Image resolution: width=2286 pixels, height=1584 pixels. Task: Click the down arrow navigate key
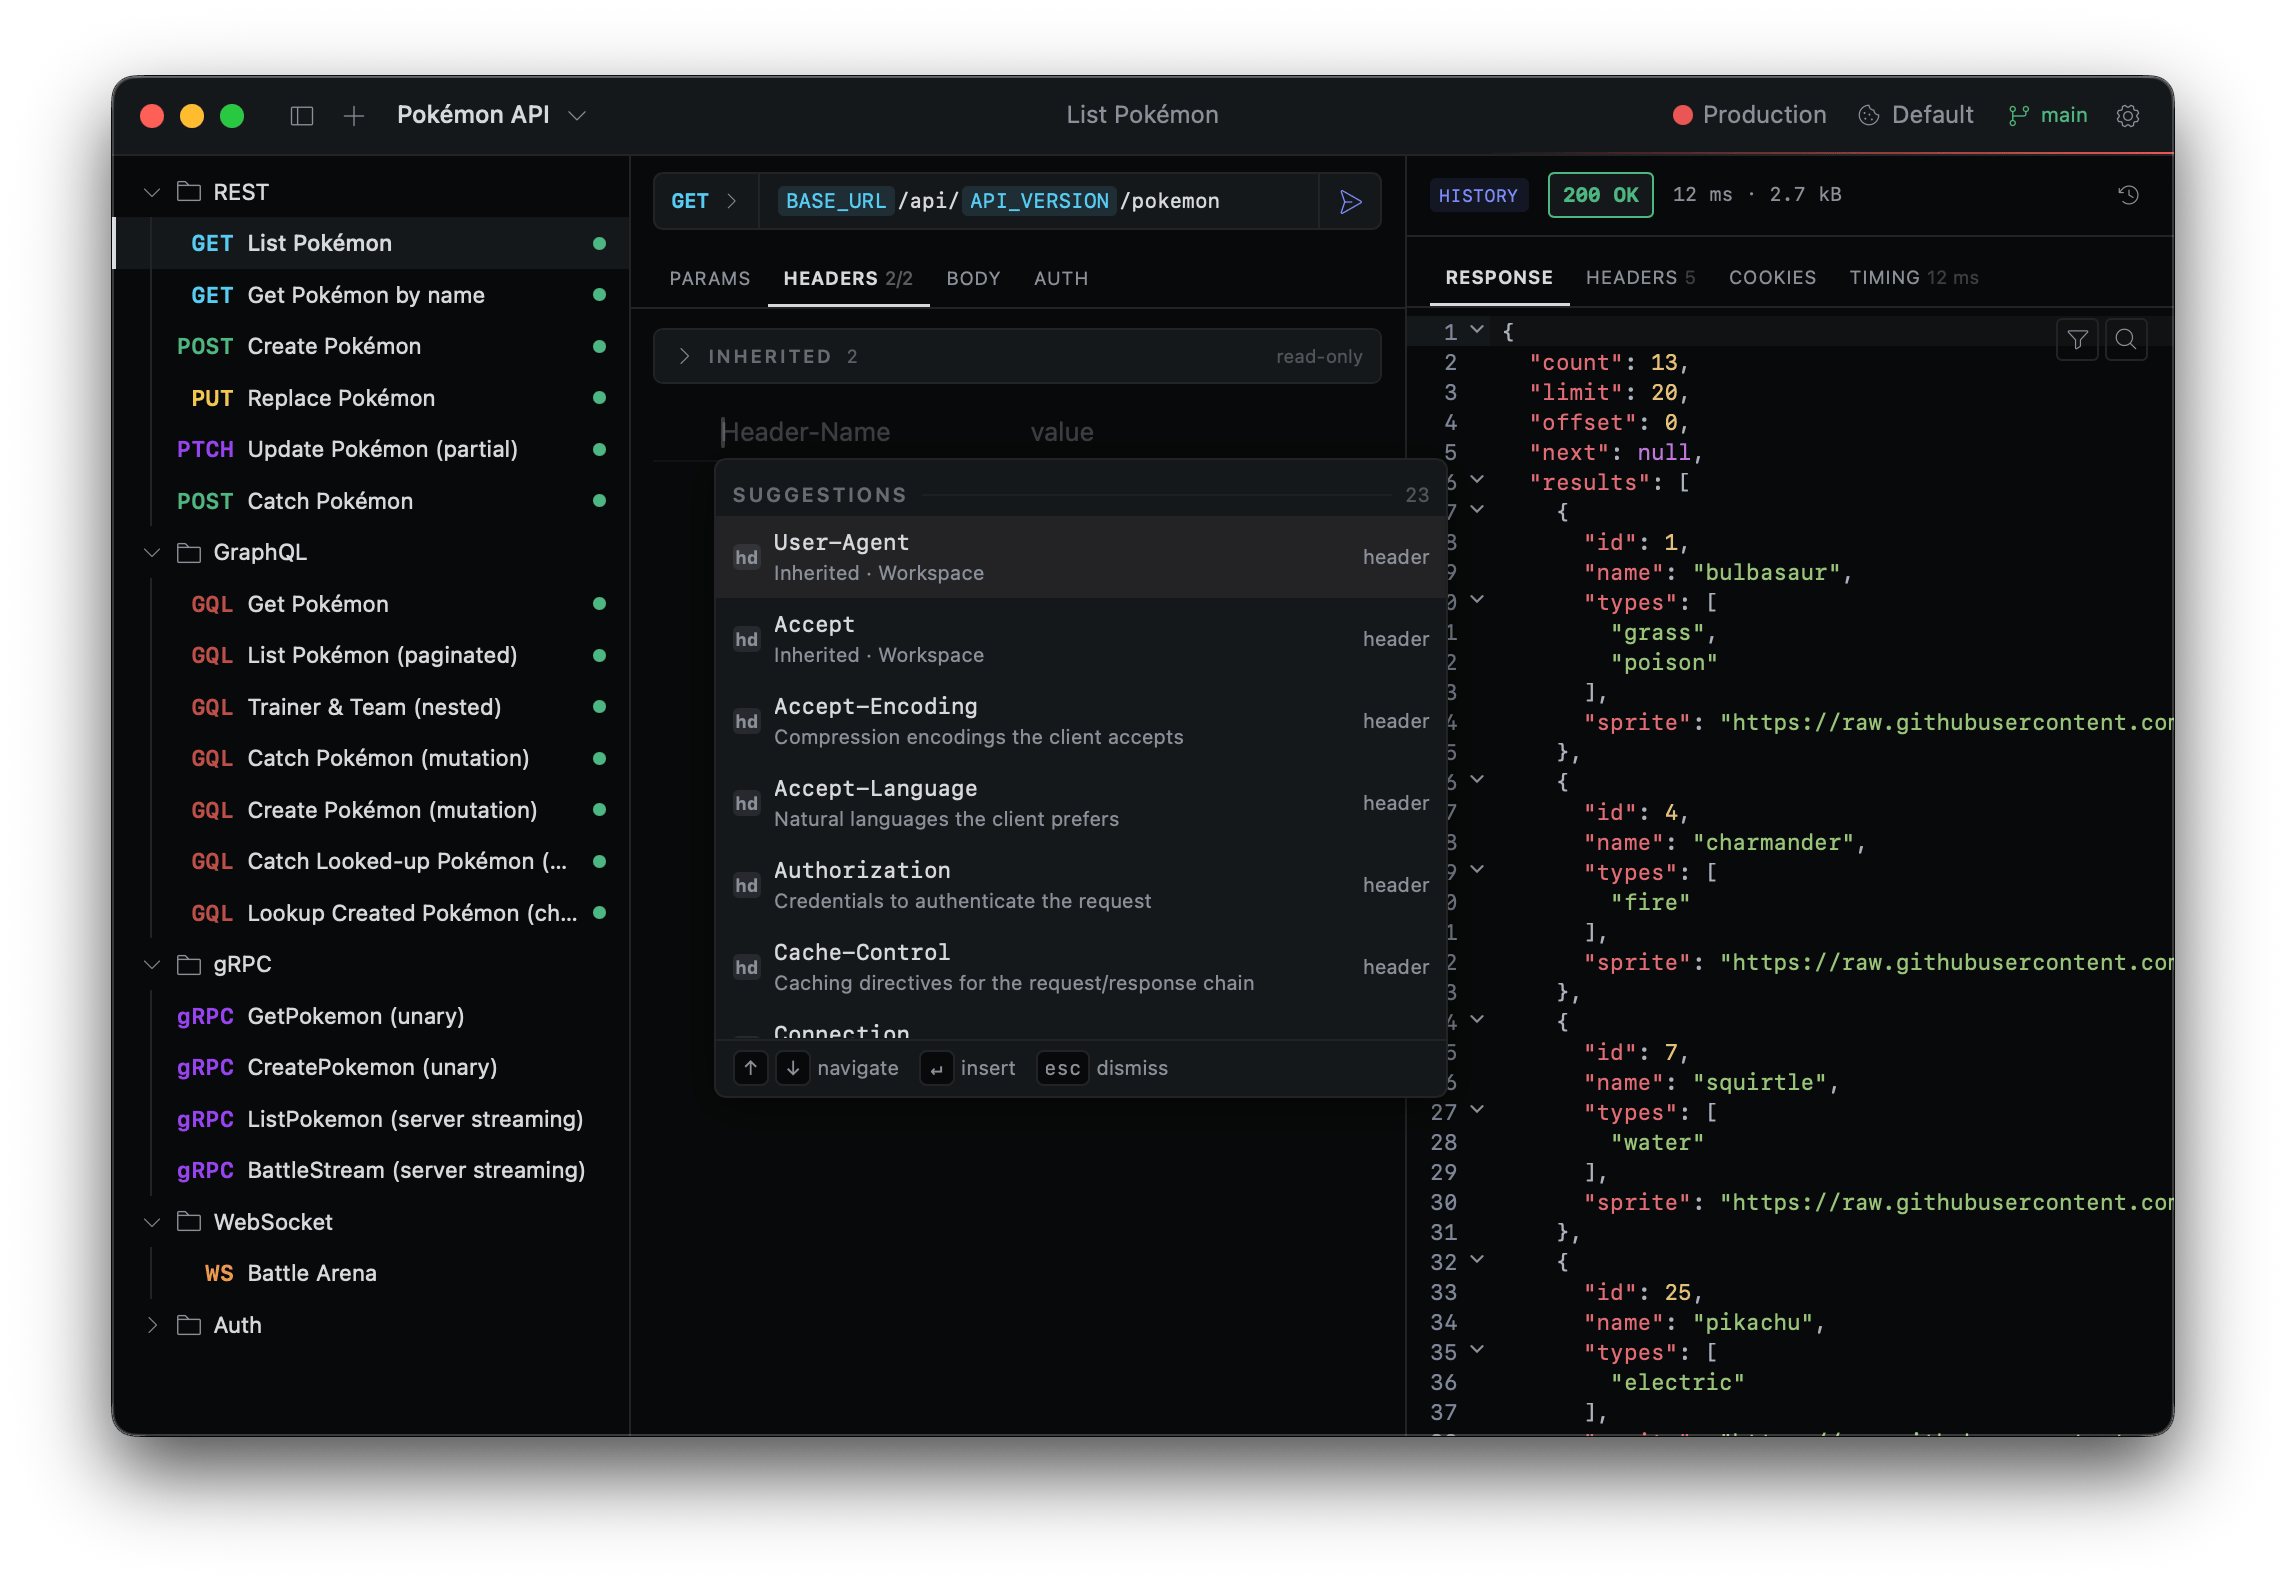[x=792, y=1068]
